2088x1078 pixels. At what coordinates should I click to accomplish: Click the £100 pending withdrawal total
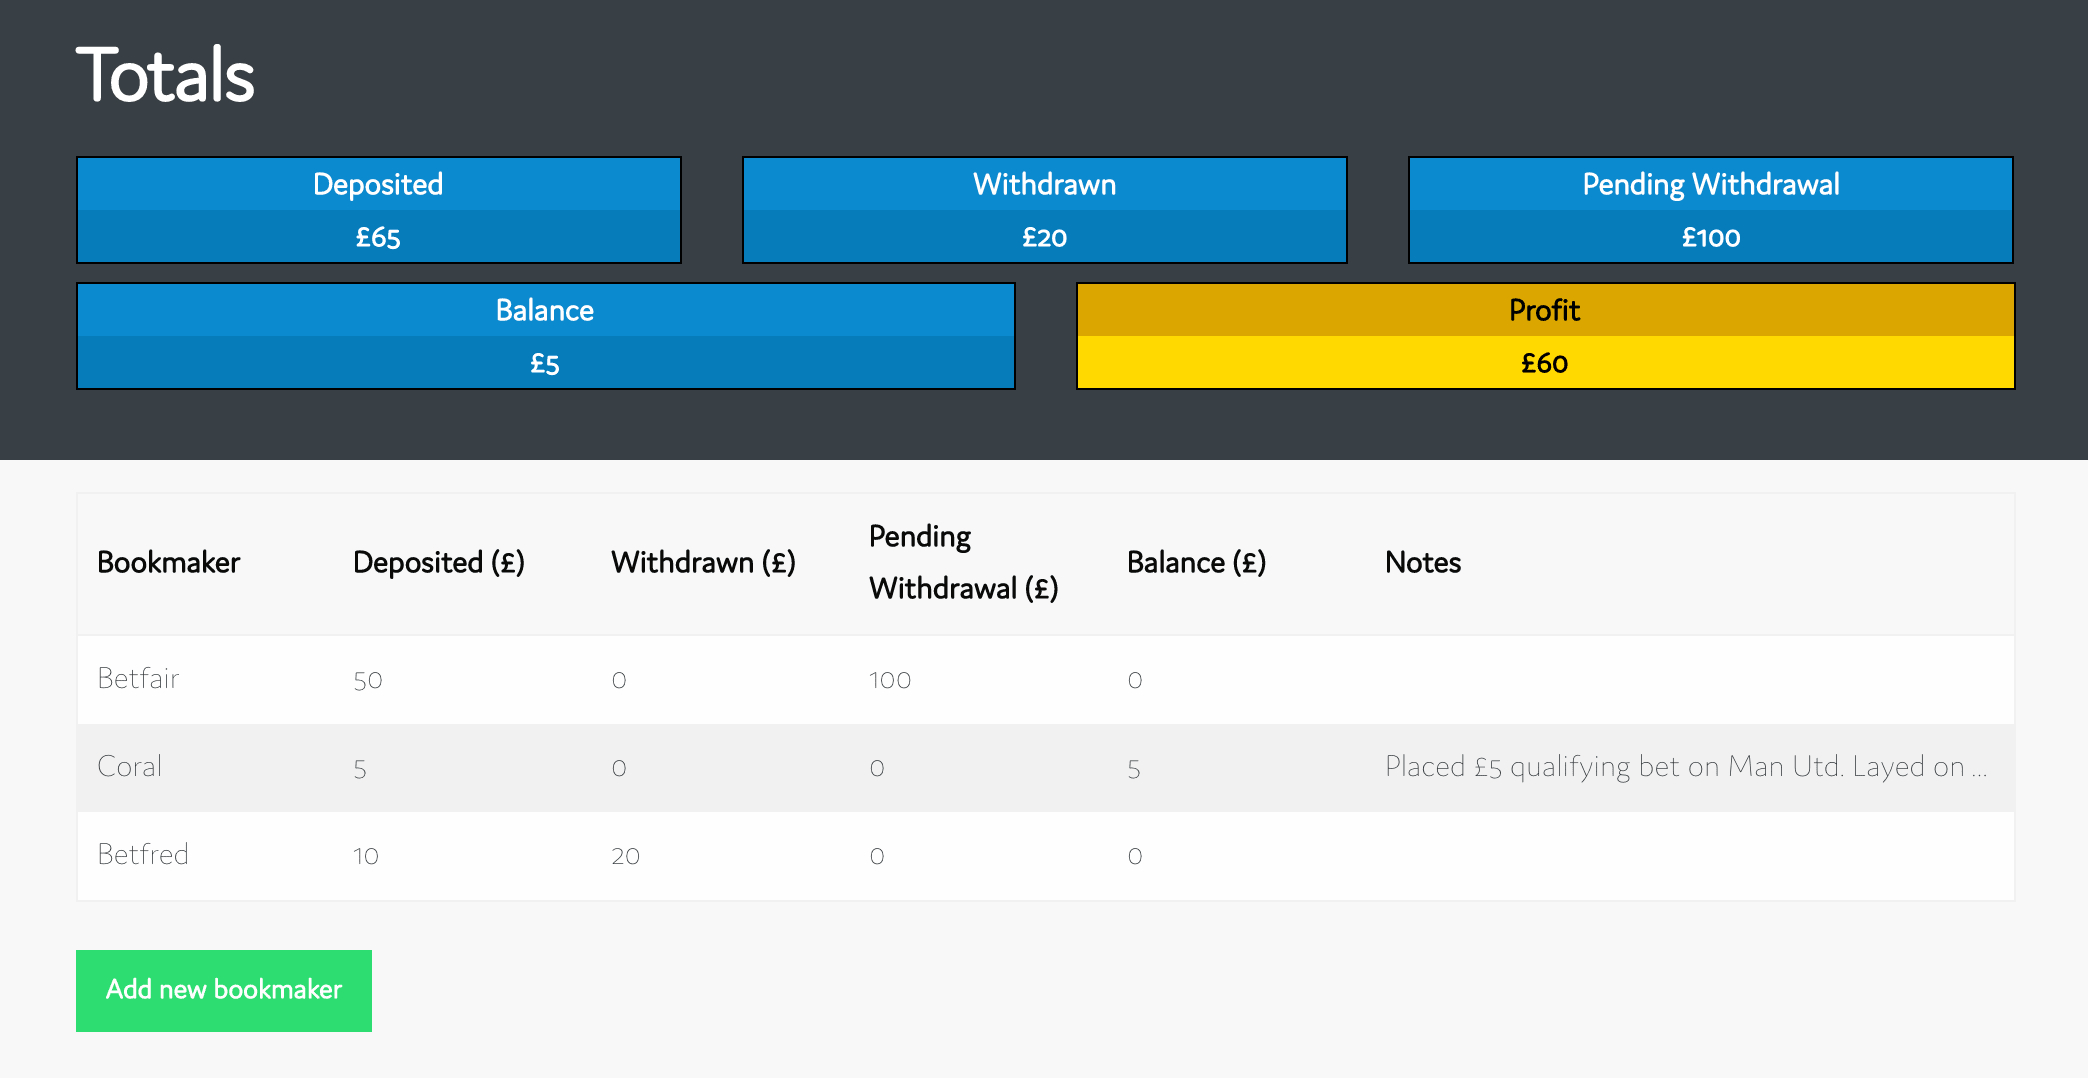point(1710,237)
